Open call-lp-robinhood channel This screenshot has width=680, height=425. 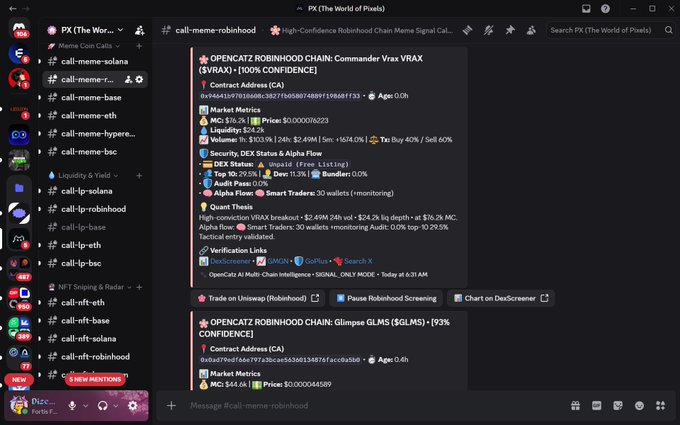[x=95, y=209]
